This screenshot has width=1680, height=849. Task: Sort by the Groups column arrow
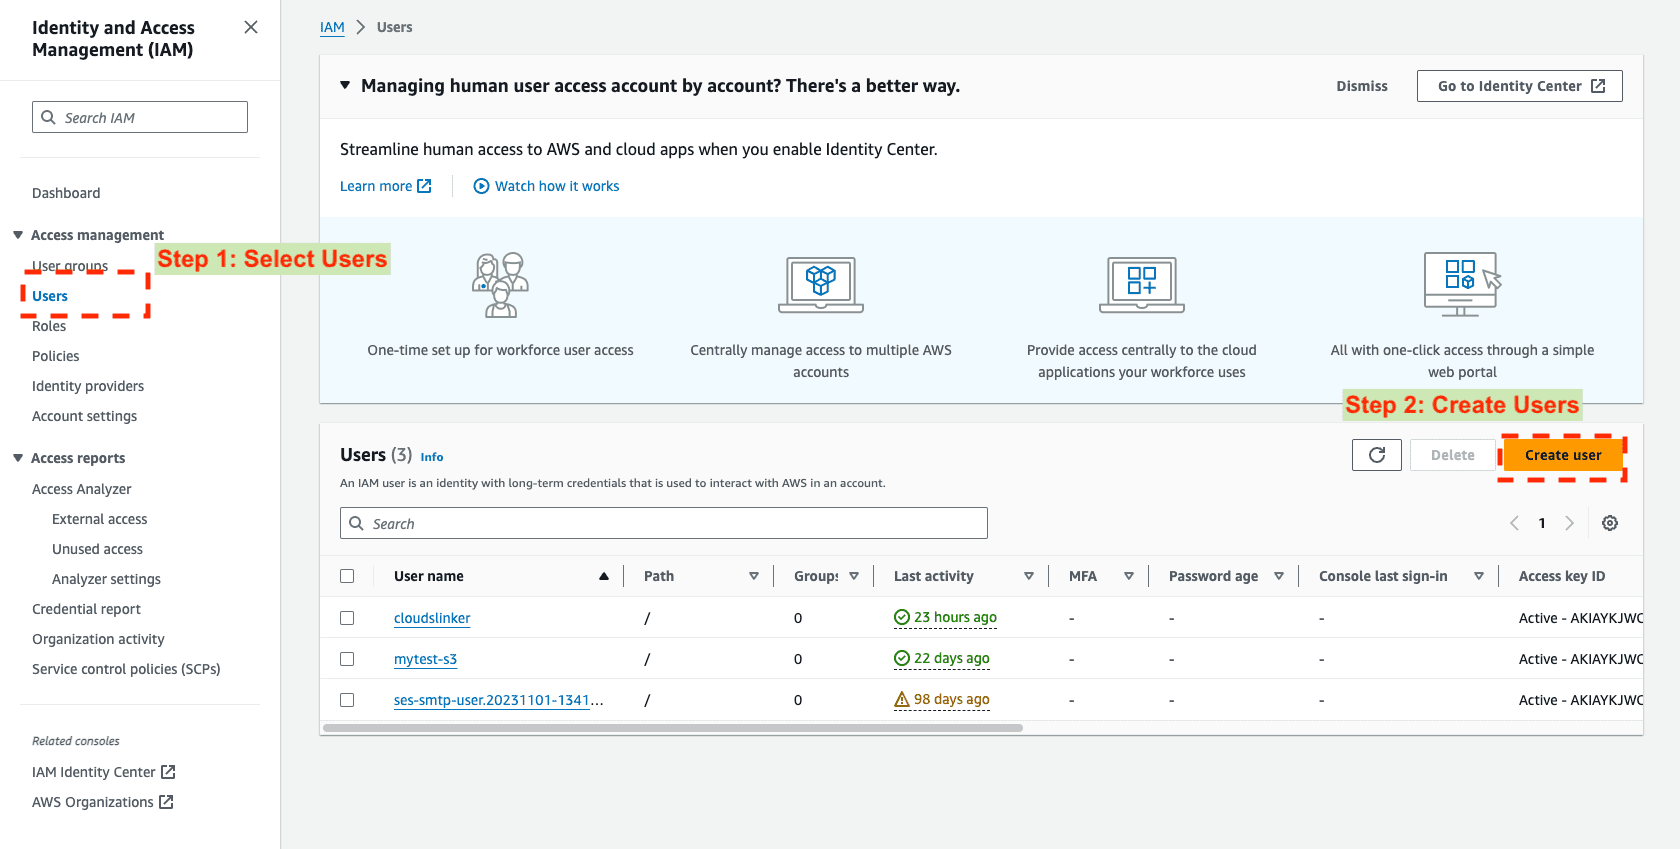point(854,576)
